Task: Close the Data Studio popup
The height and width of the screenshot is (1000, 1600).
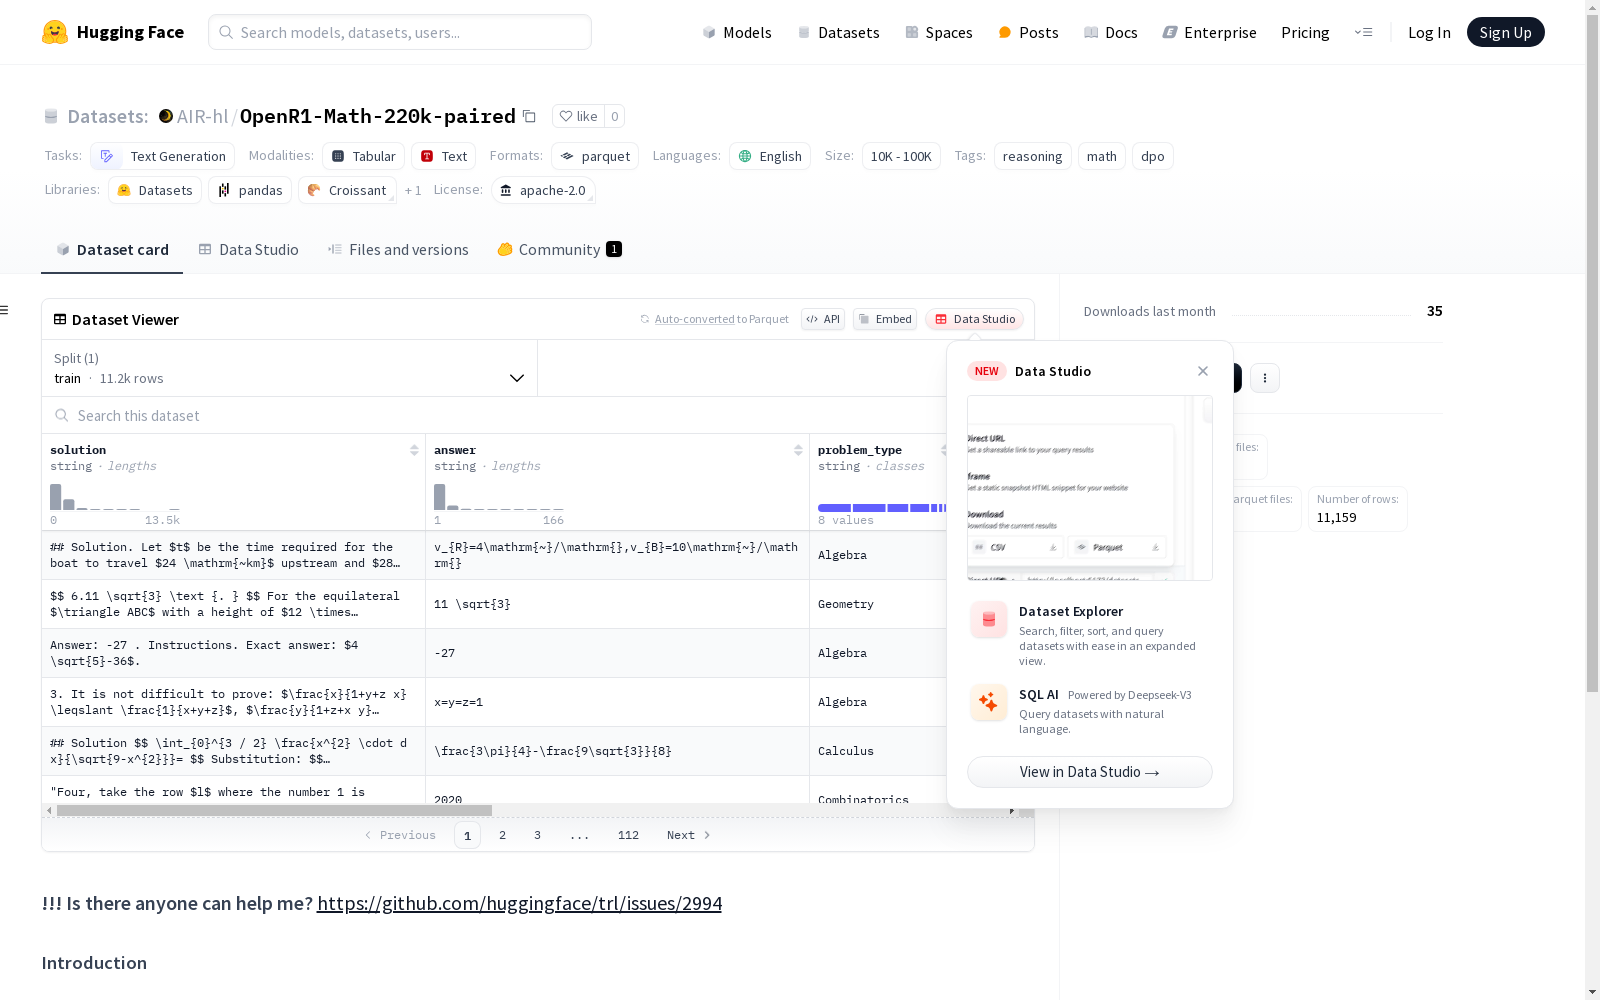Action: pos(1203,371)
